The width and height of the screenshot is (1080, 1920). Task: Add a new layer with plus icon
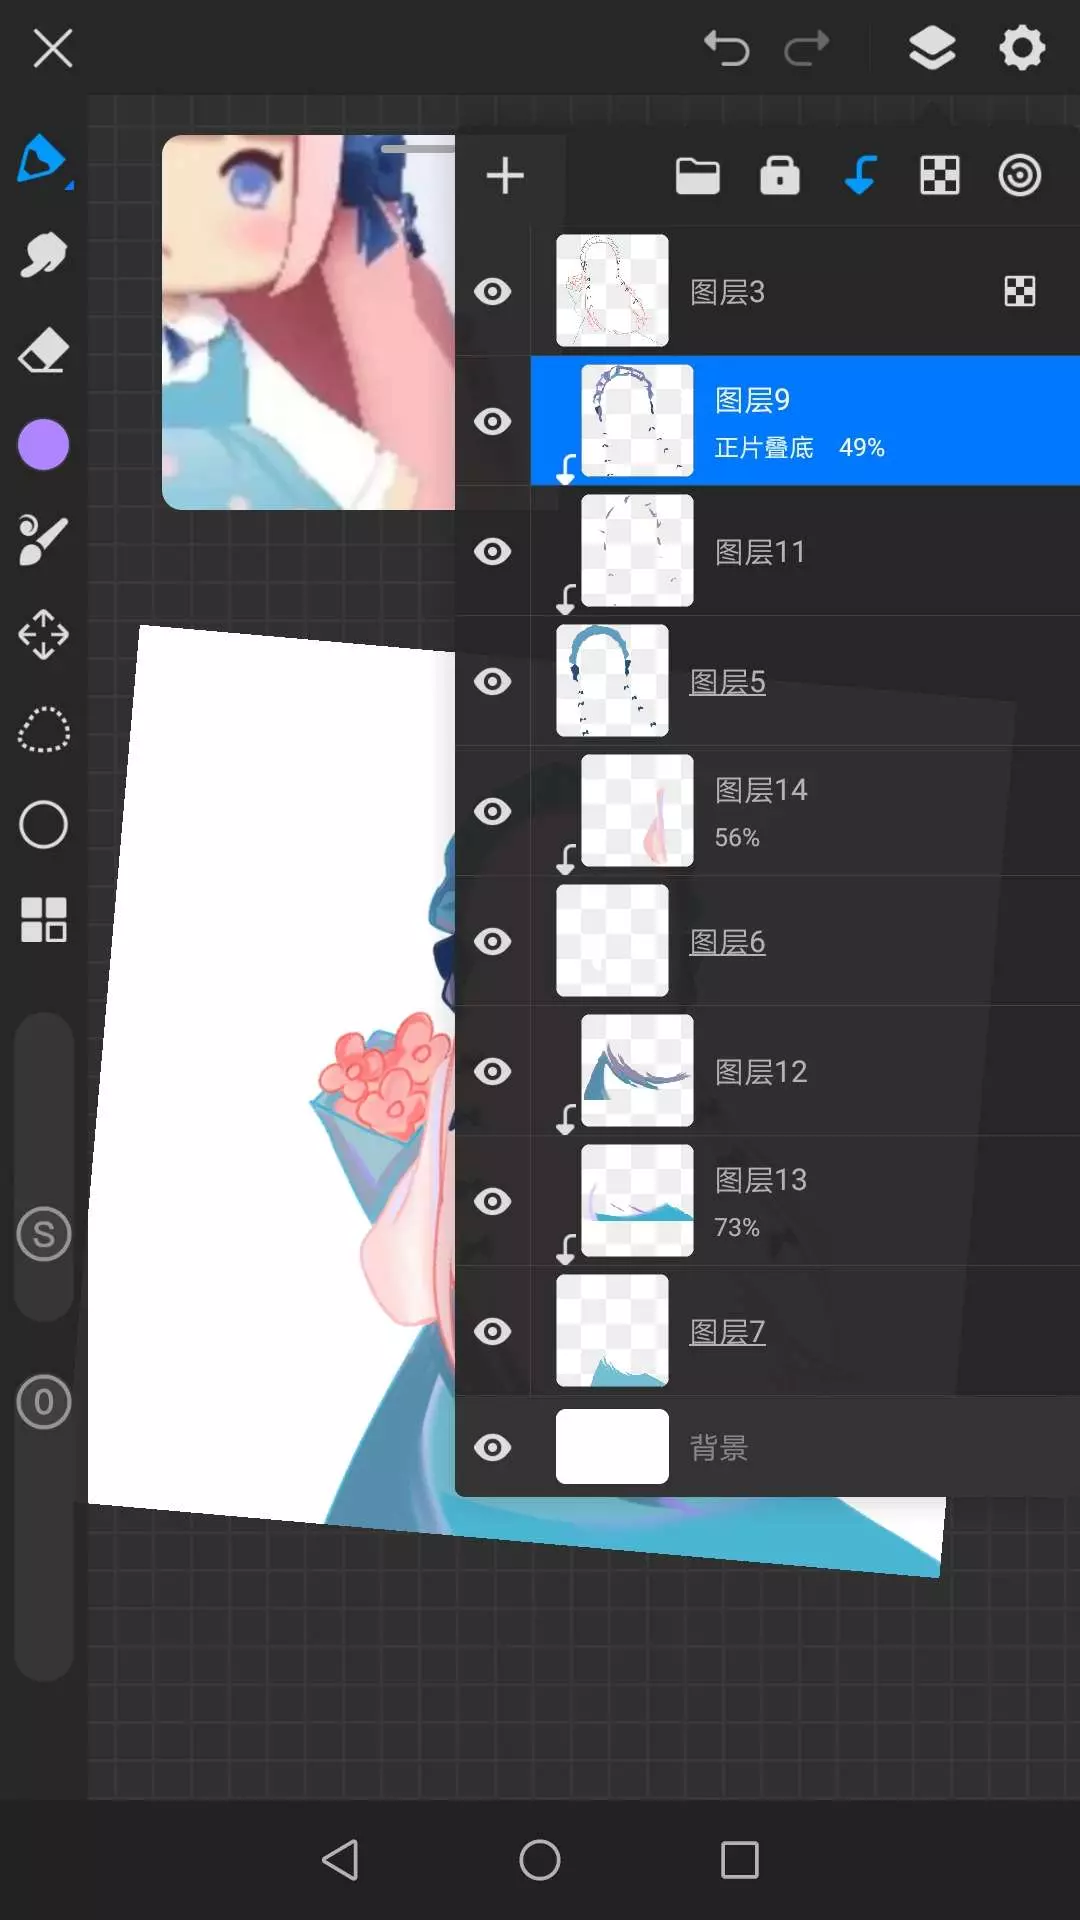[x=505, y=176]
